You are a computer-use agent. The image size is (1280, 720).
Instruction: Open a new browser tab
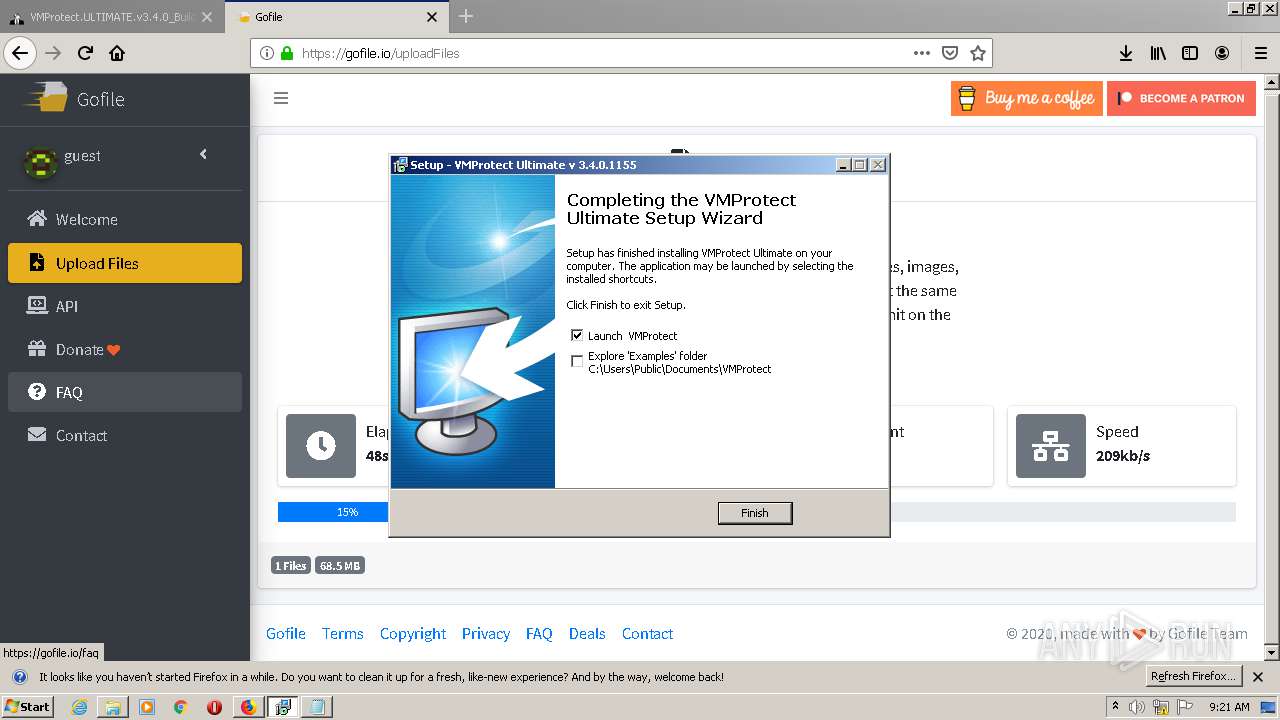pos(466,16)
